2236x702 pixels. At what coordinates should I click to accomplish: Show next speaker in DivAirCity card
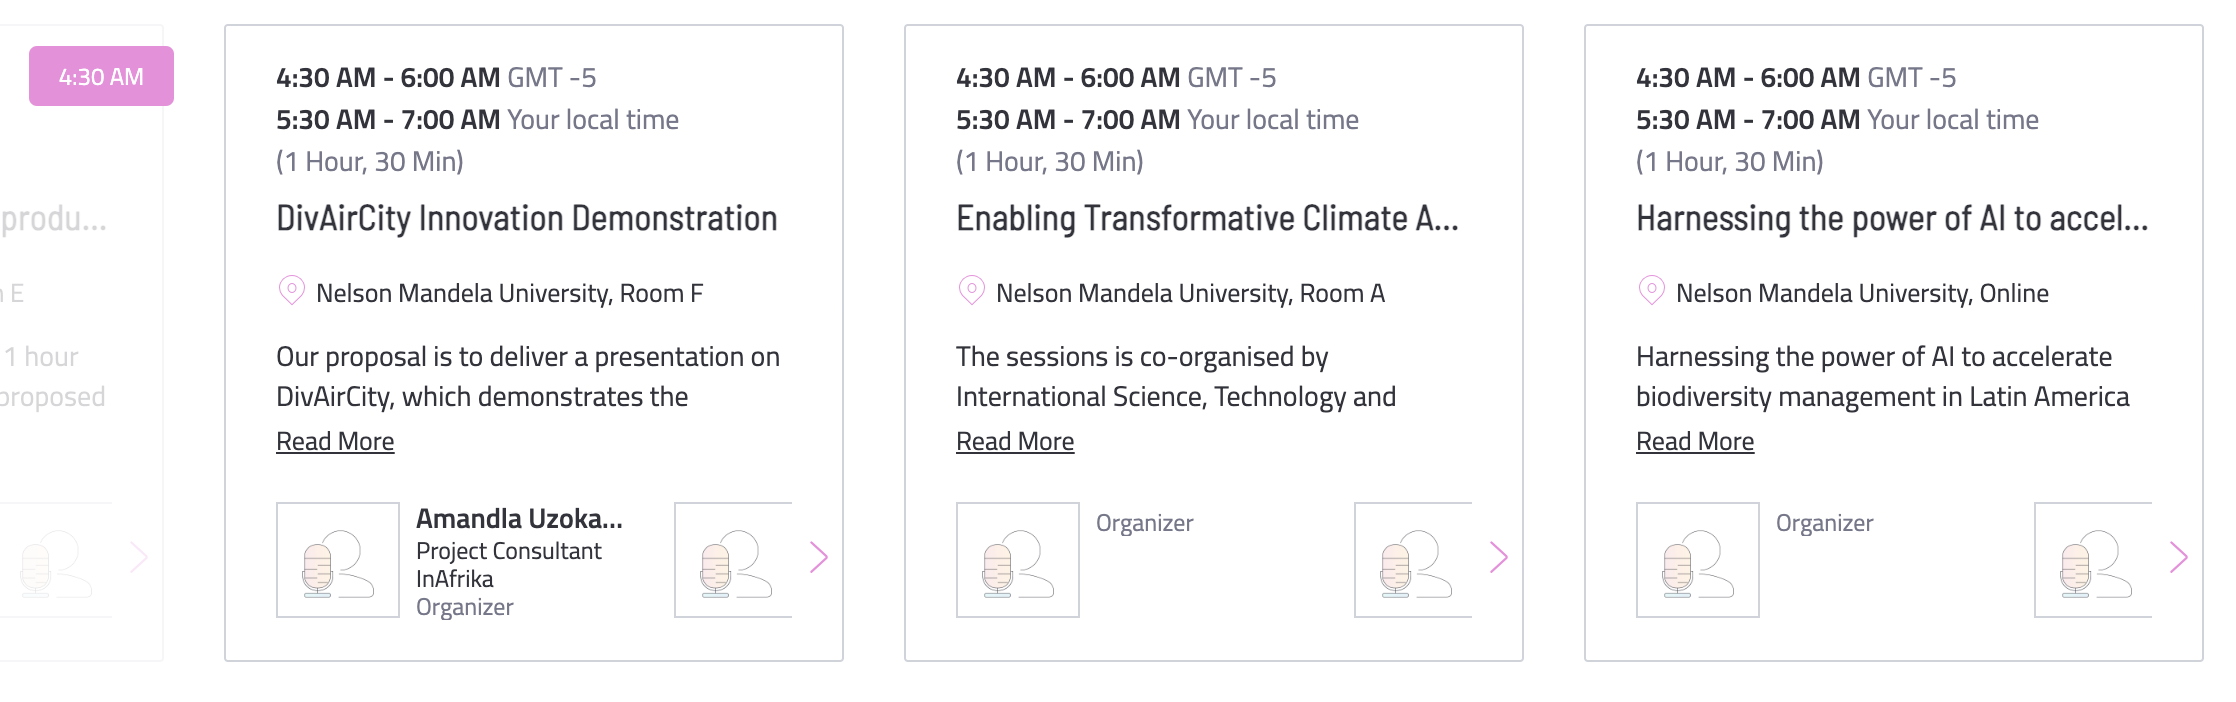819,557
